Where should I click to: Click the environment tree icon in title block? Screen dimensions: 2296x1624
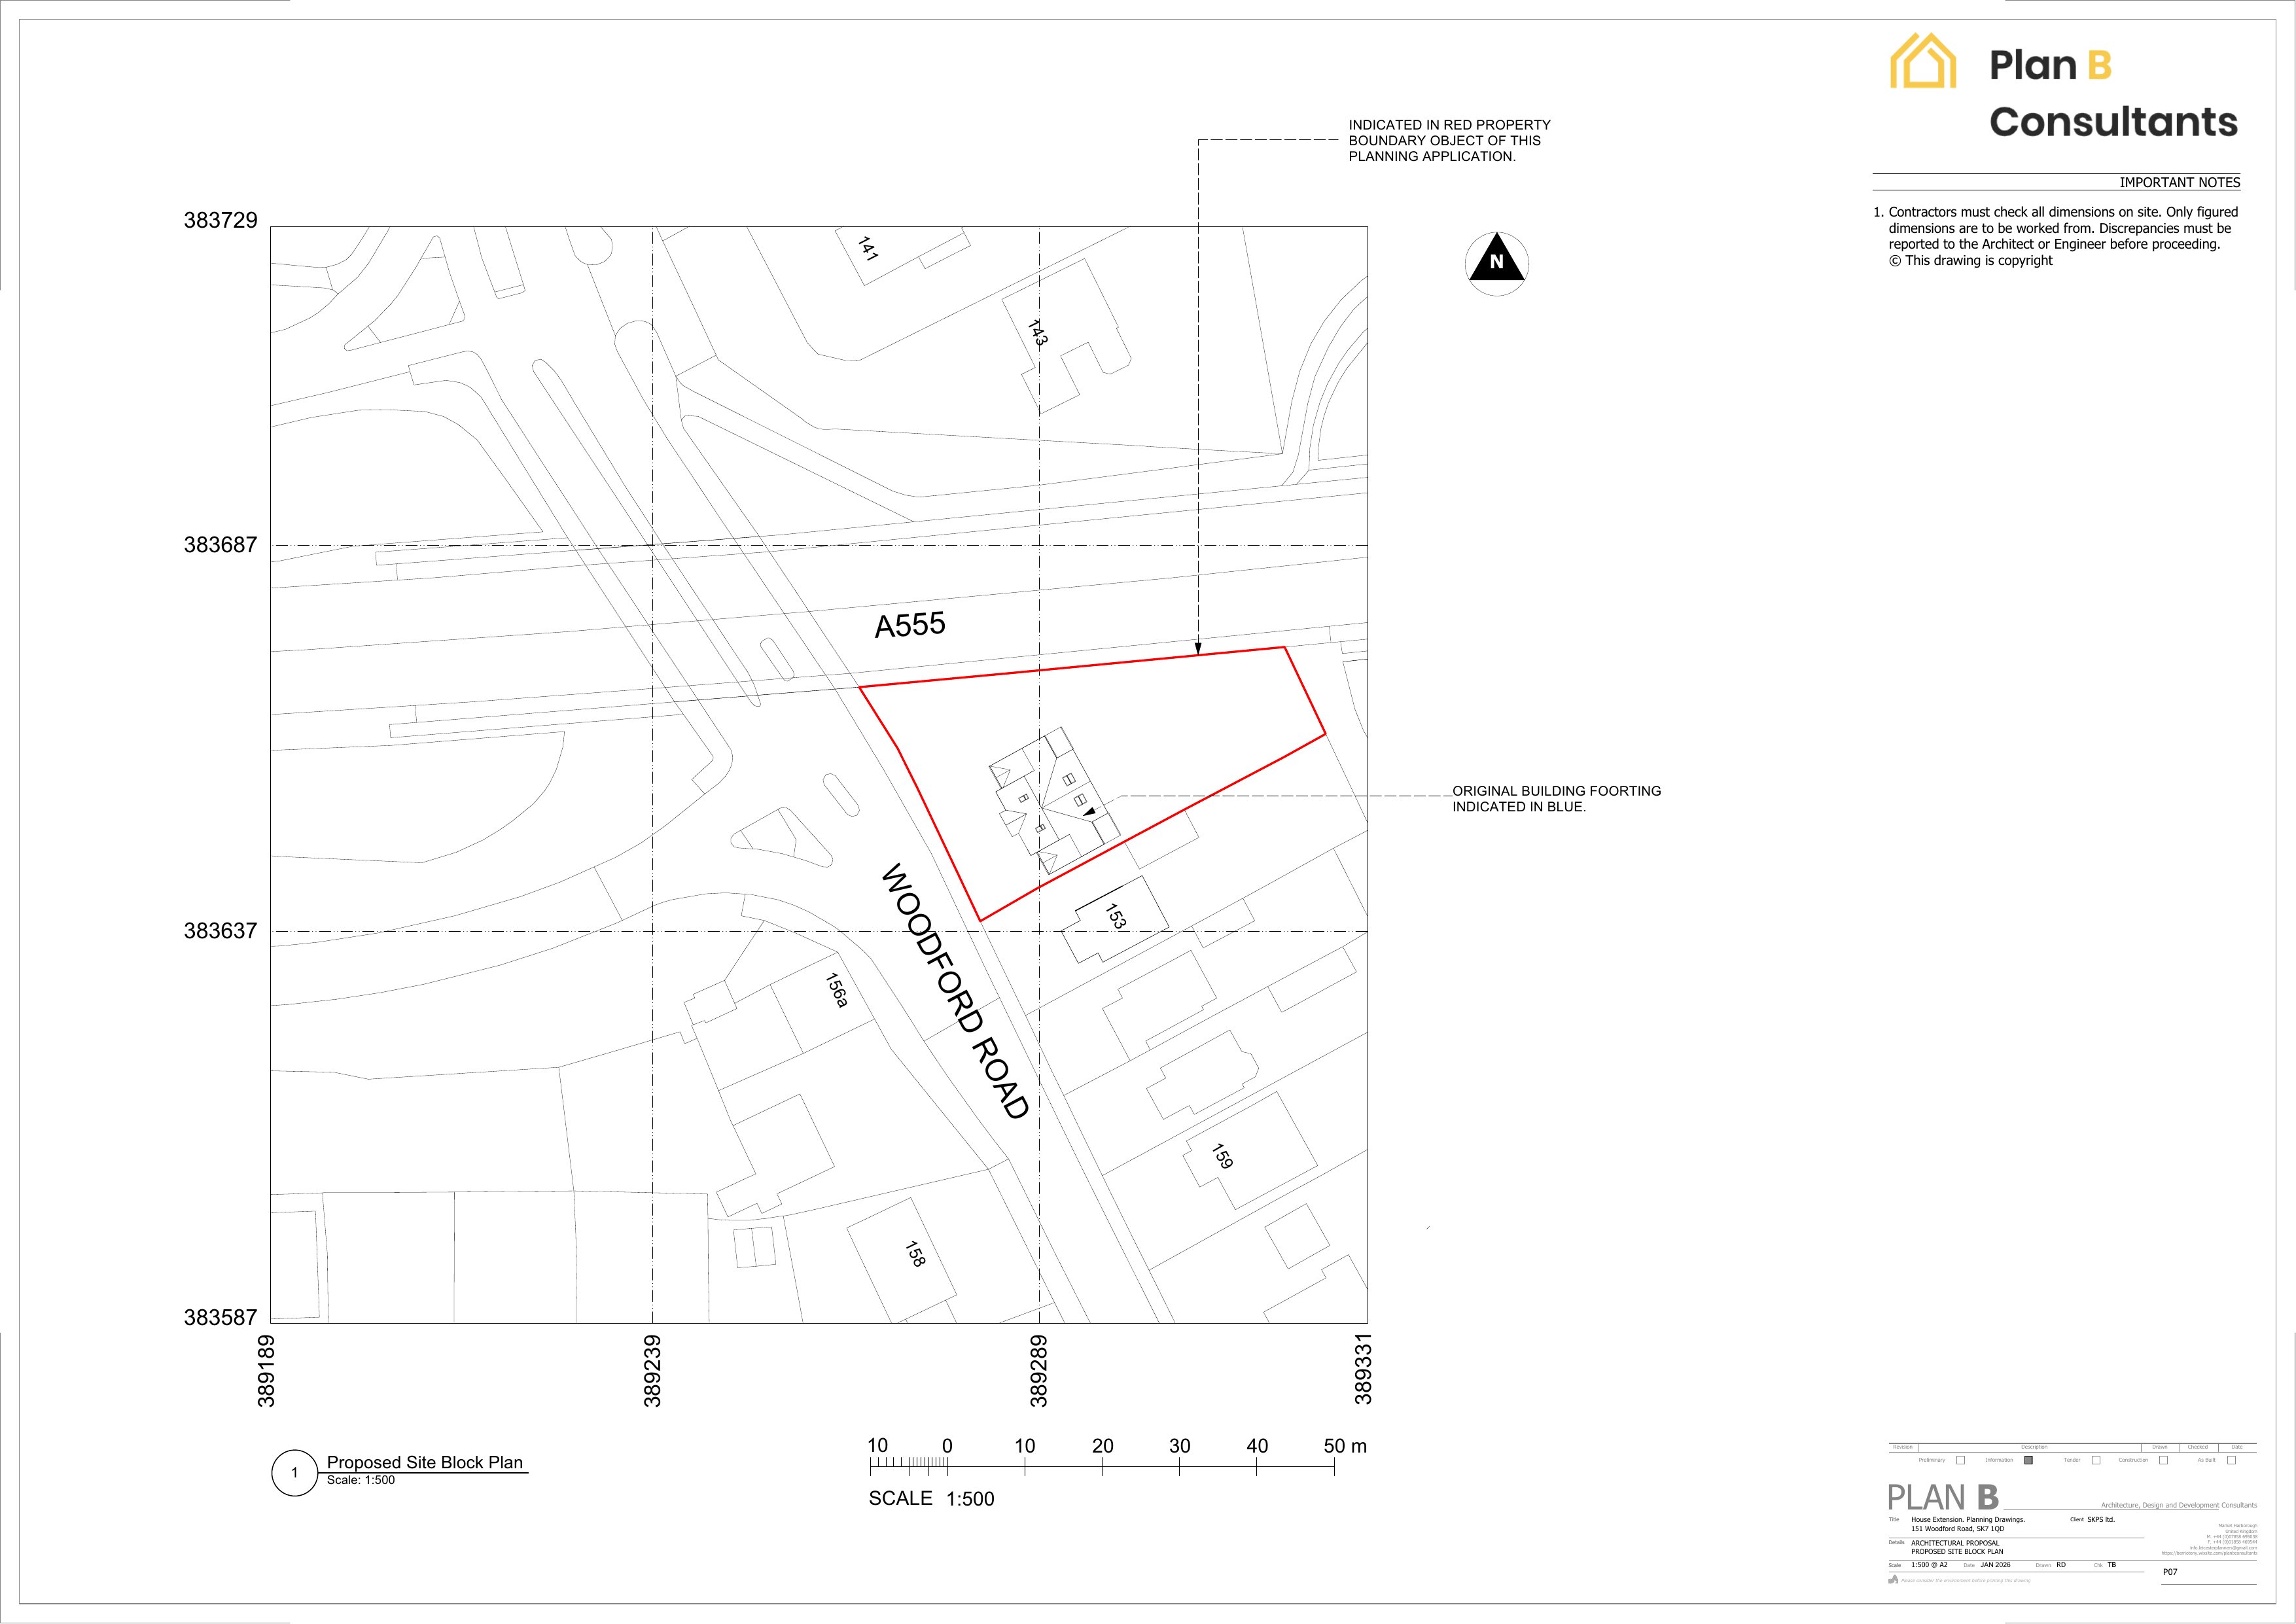pos(1893,1580)
